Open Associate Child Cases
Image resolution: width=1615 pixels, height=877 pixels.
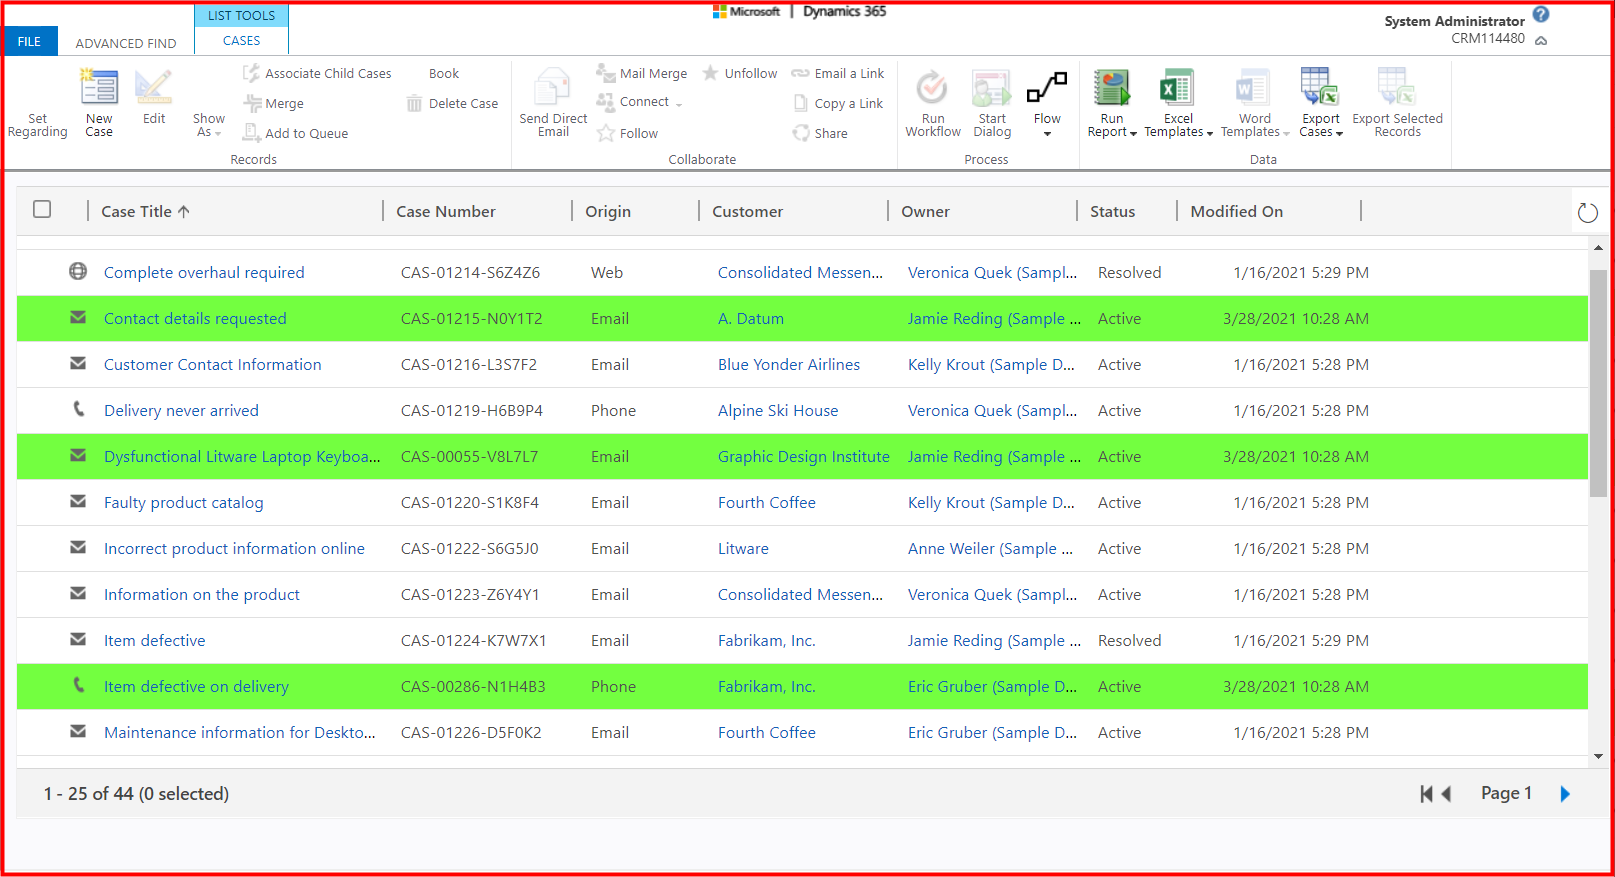(317, 73)
